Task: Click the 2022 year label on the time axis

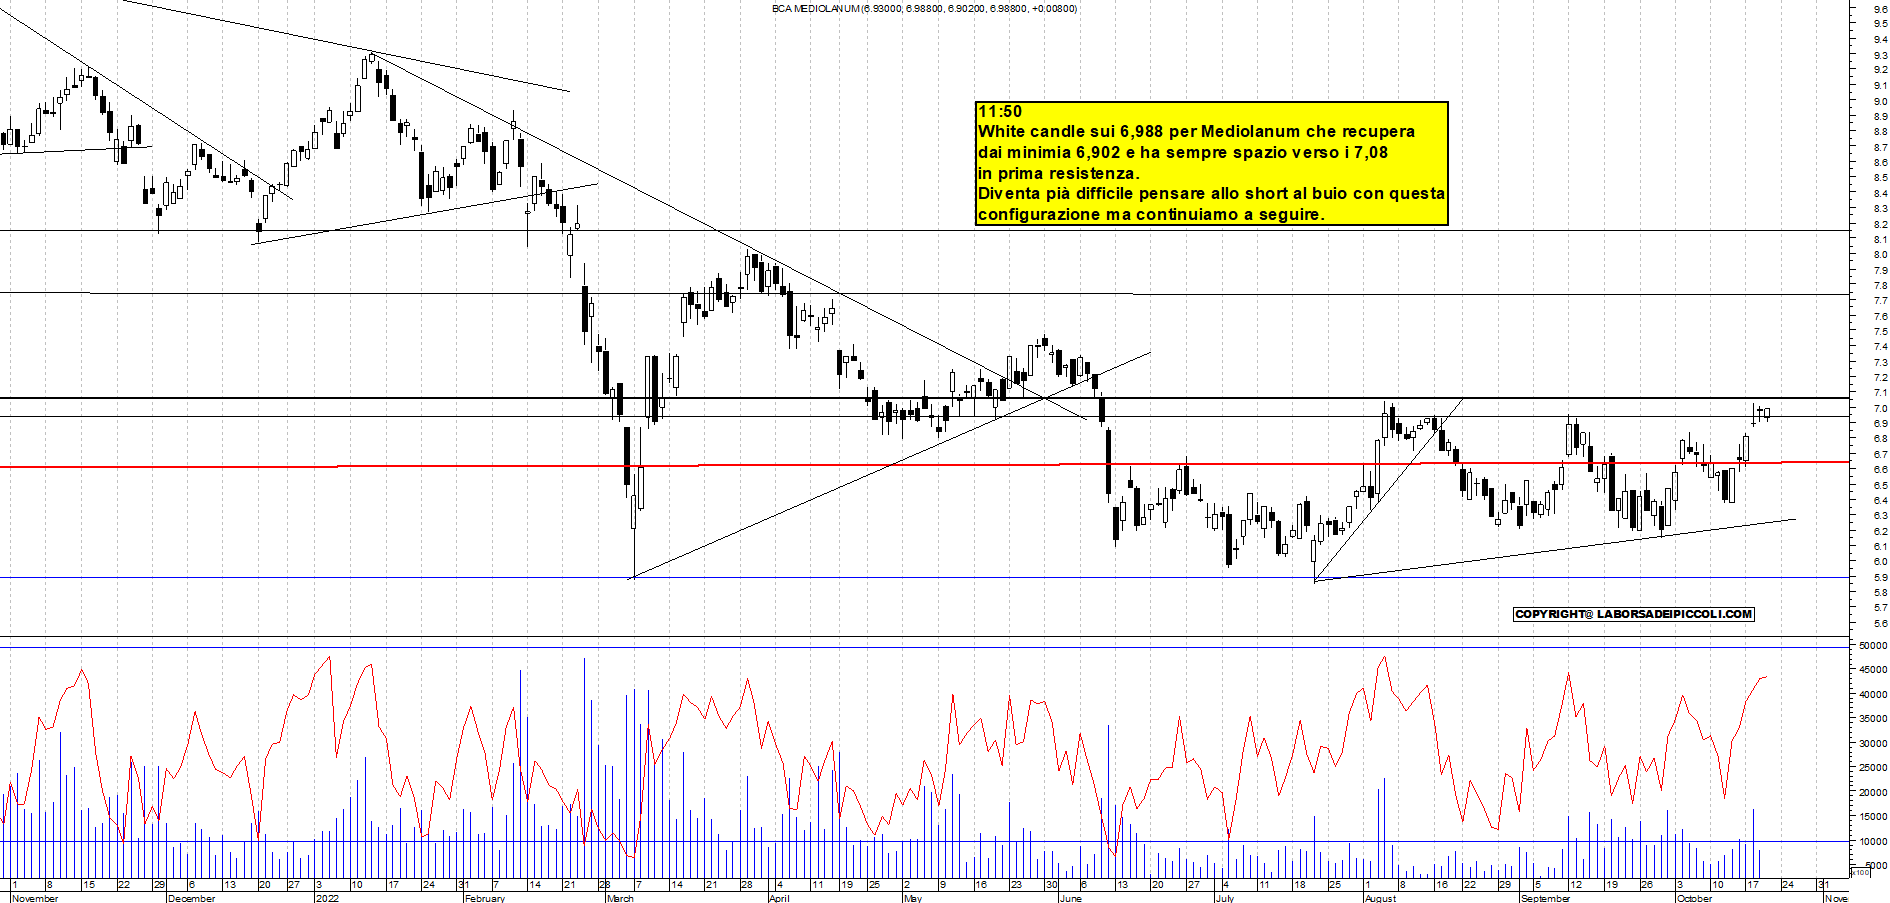Action: pyautogui.click(x=327, y=898)
